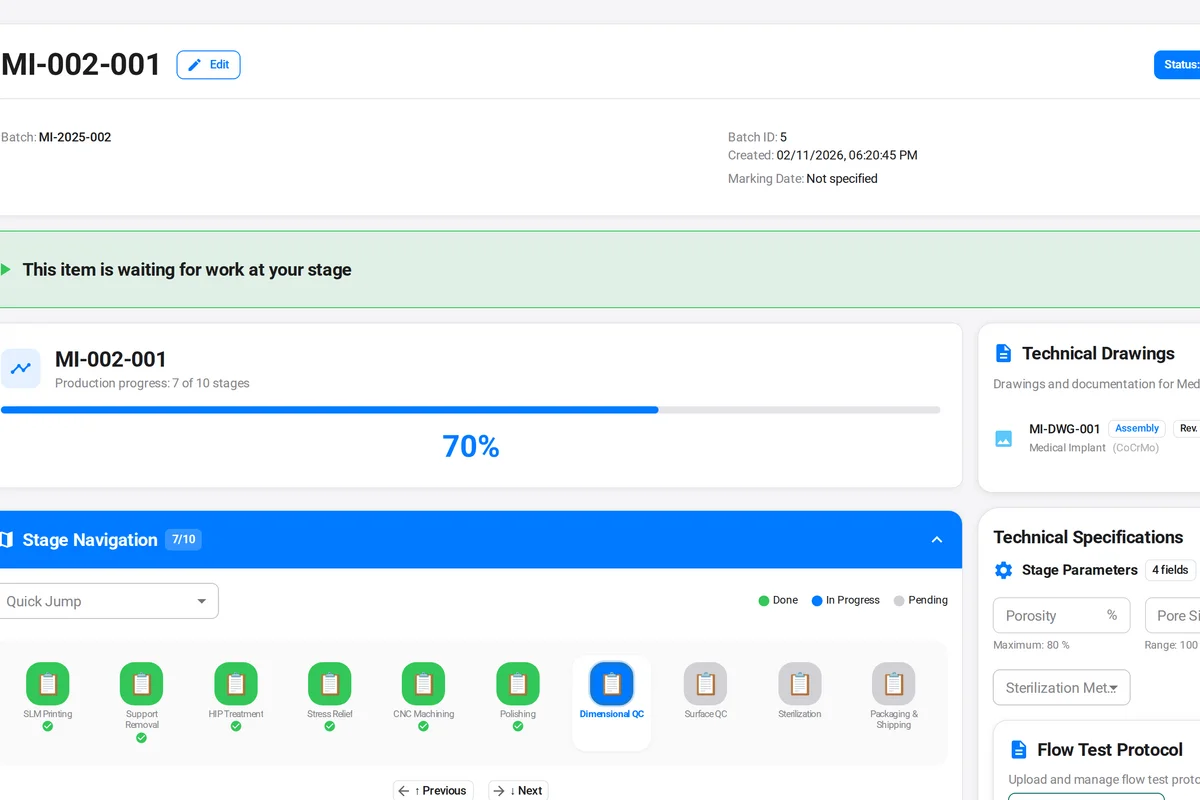This screenshot has height=800, width=1200.
Task: Click the 70% production progress bar
Action: click(470, 410)
